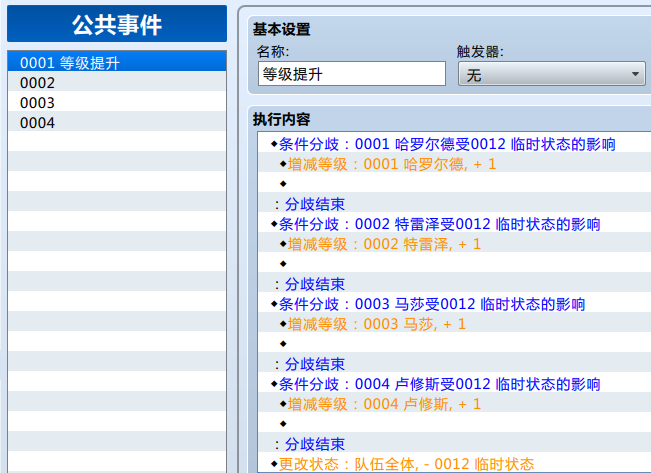
Task: Select line 条件分歧：0003 马莎受0012 临时状态的影响
Action: (x=454, y=304)
